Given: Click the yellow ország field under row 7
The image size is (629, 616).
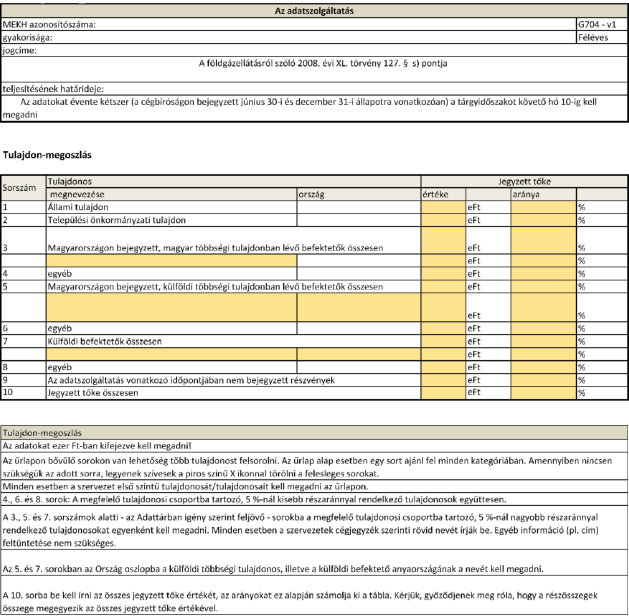Looking at the screenshot, I should pos(359,354).
